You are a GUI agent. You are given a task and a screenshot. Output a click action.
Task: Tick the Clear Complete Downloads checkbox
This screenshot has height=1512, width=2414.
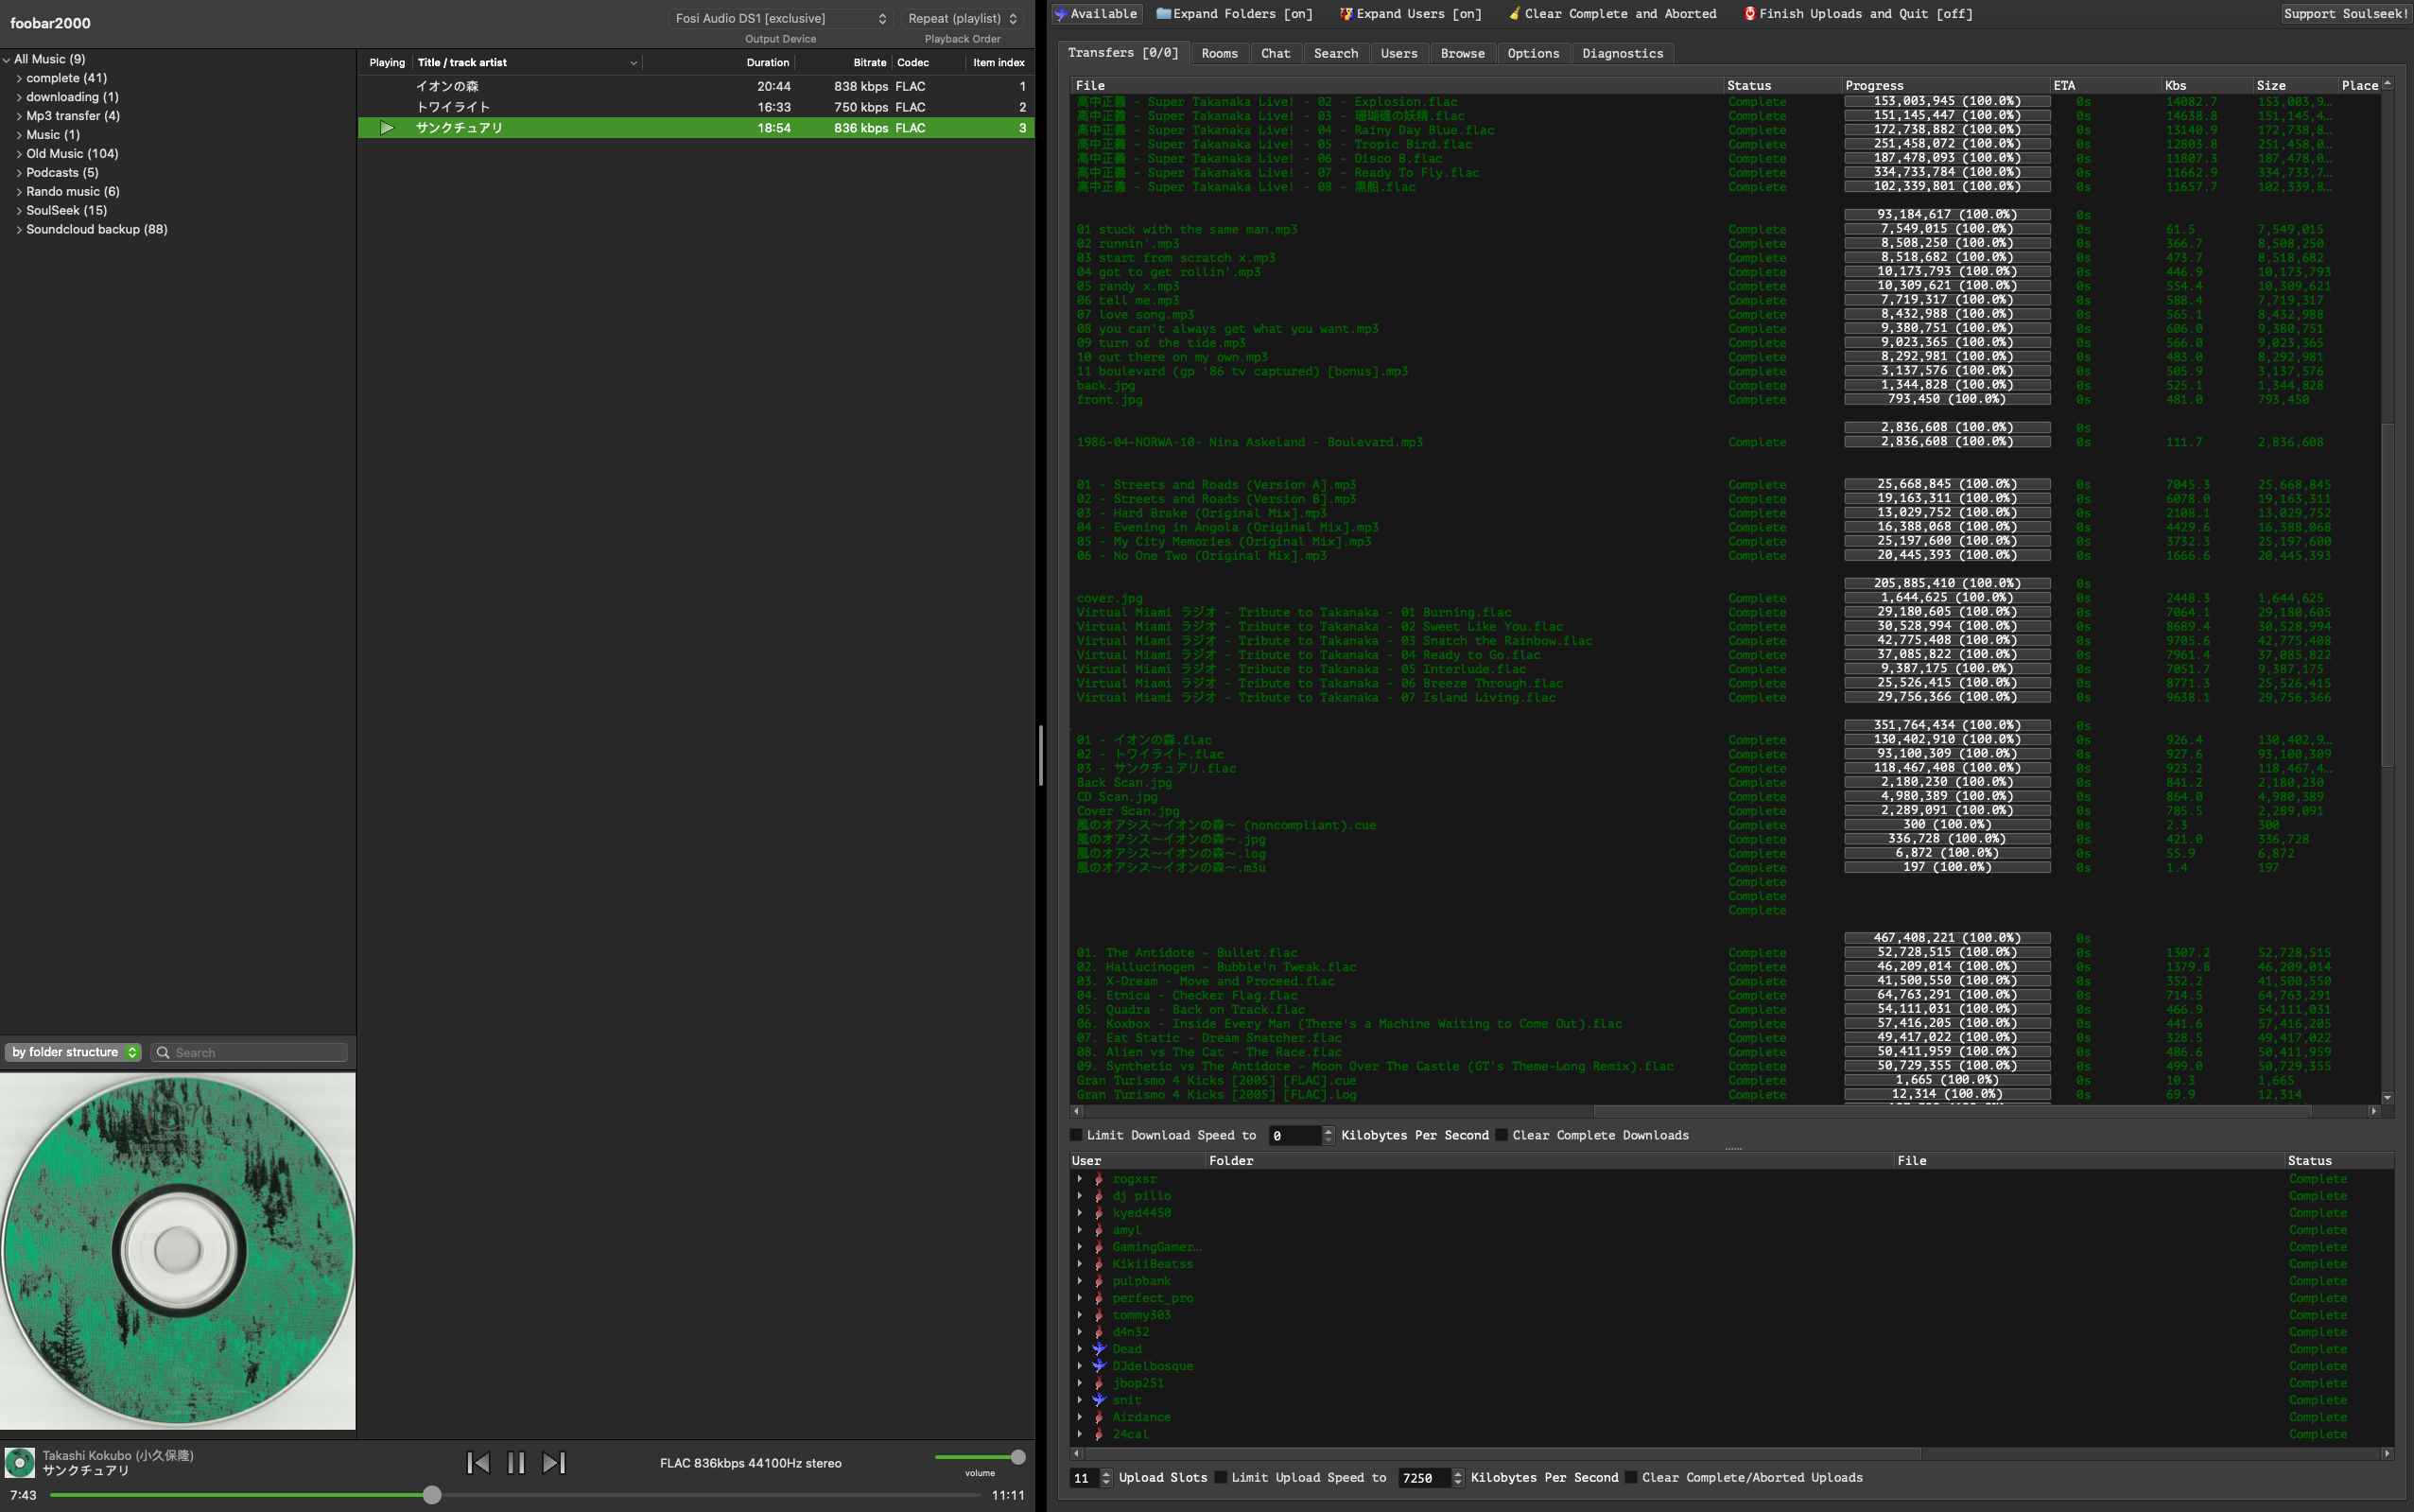pos(1501,1135)
